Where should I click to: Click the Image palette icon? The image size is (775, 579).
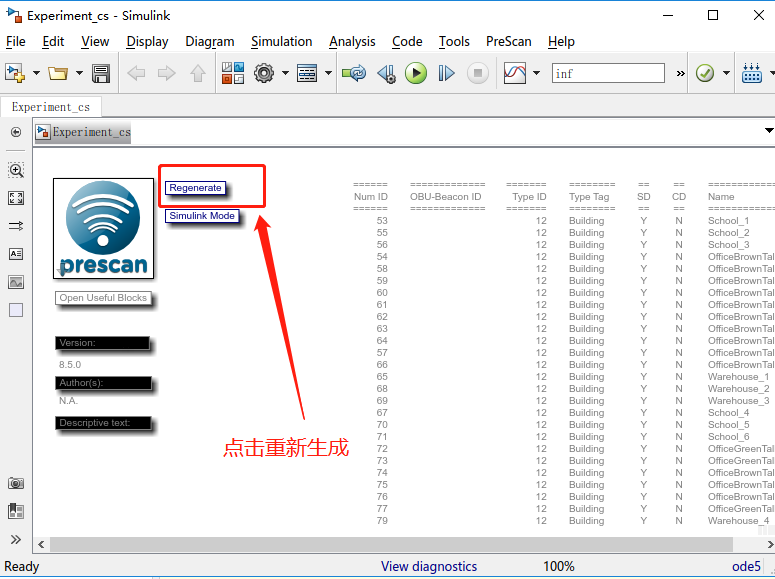point(16,282)
